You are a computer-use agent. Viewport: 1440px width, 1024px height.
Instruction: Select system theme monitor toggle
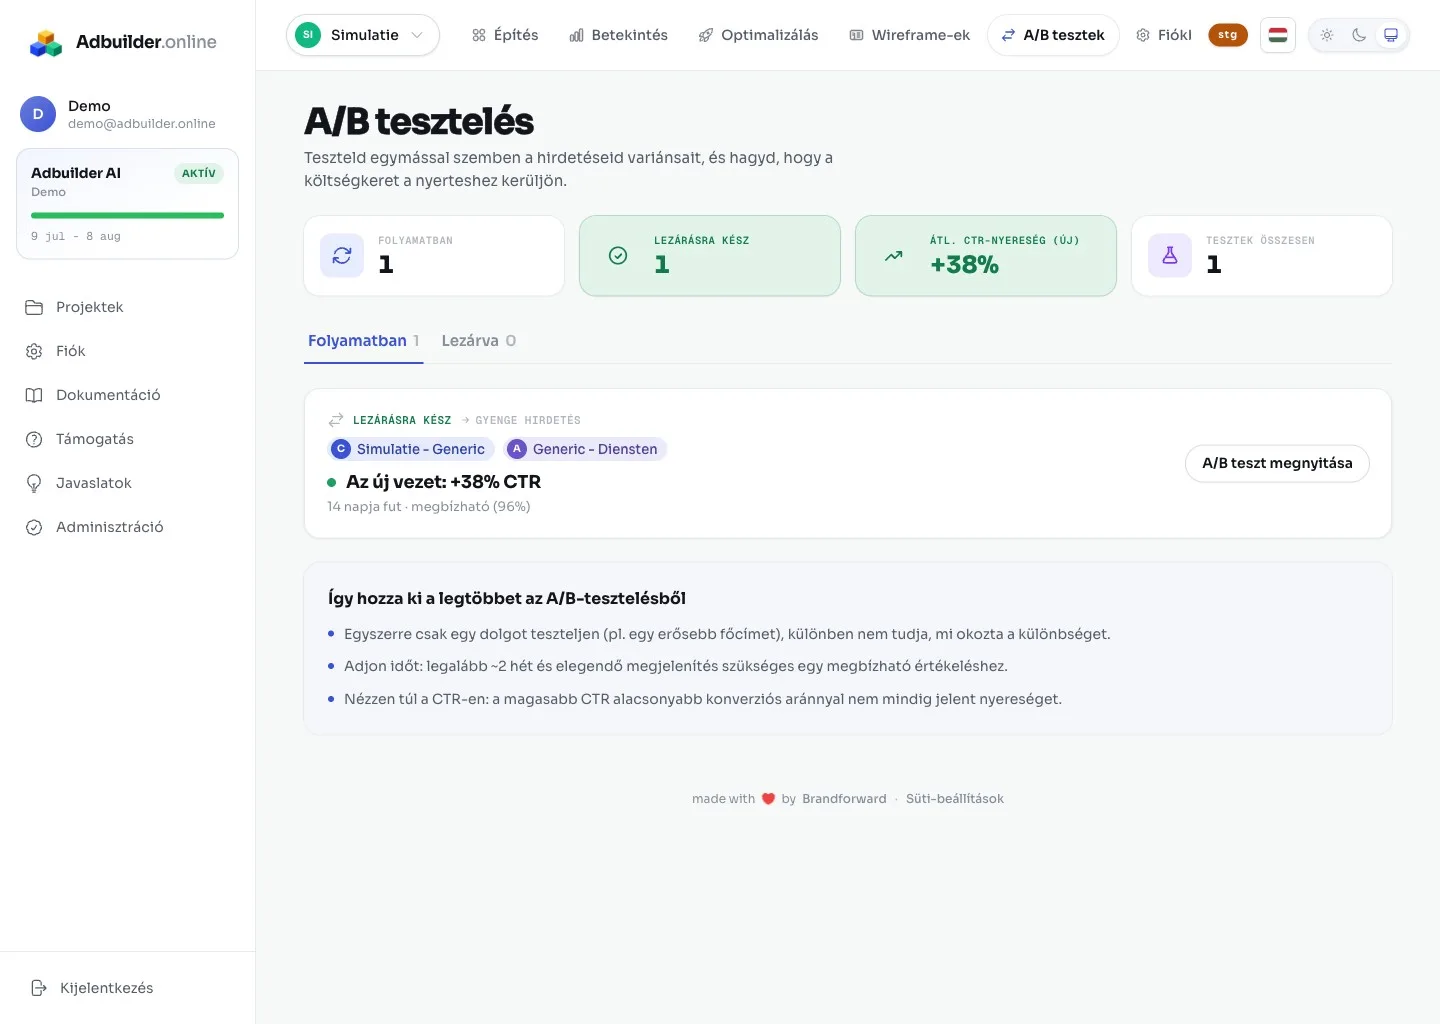(1391, 35)
